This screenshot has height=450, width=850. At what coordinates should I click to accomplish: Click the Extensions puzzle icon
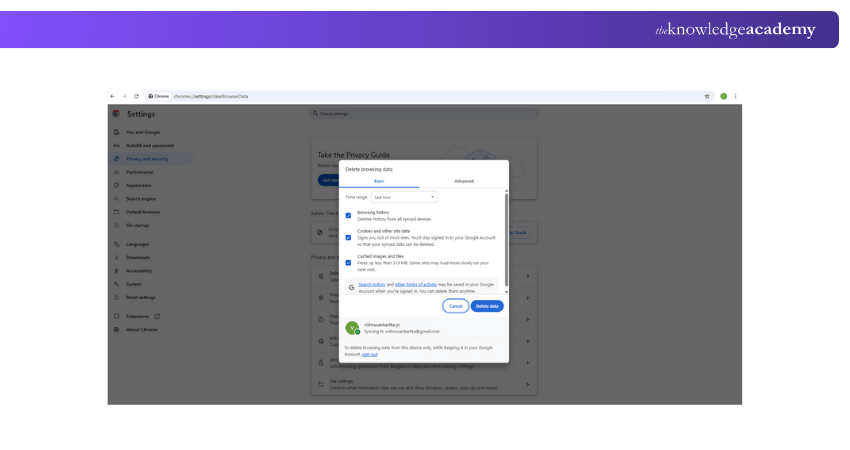(116, 317)
